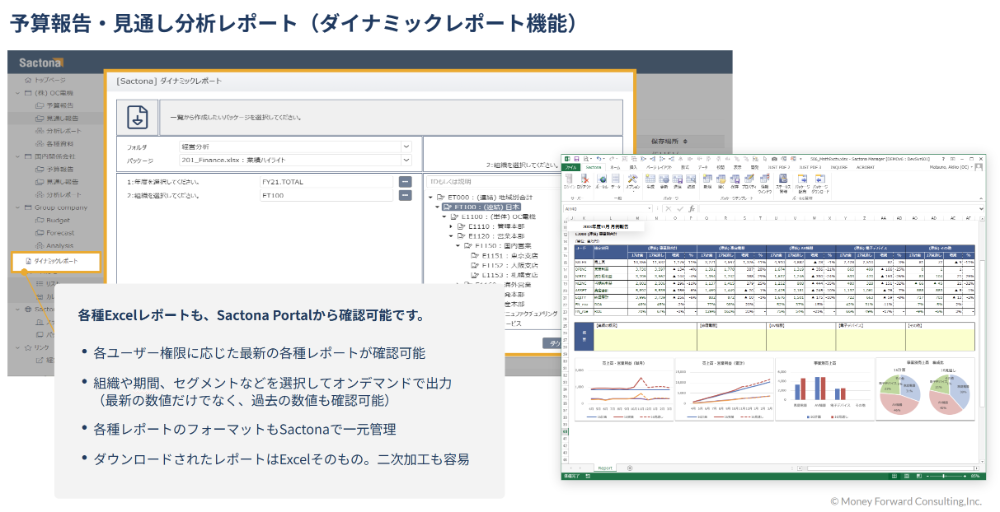The width and height of the screenshot is (1000, 512).
Task: Collapse the 国内関係会社 sidebar group
Action: [x=18, y=156]
